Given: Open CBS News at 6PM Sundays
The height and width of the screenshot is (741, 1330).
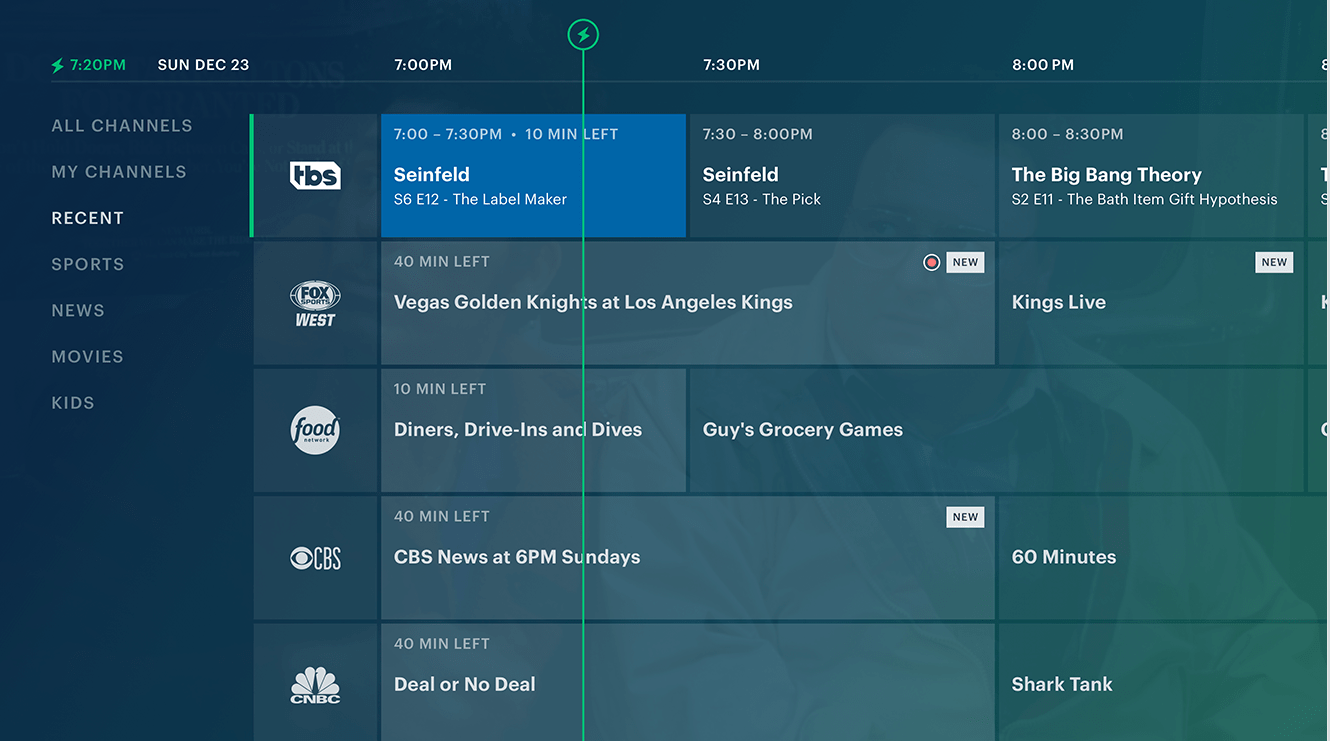Looking at the screenshot, I should [x=688, y=558].
